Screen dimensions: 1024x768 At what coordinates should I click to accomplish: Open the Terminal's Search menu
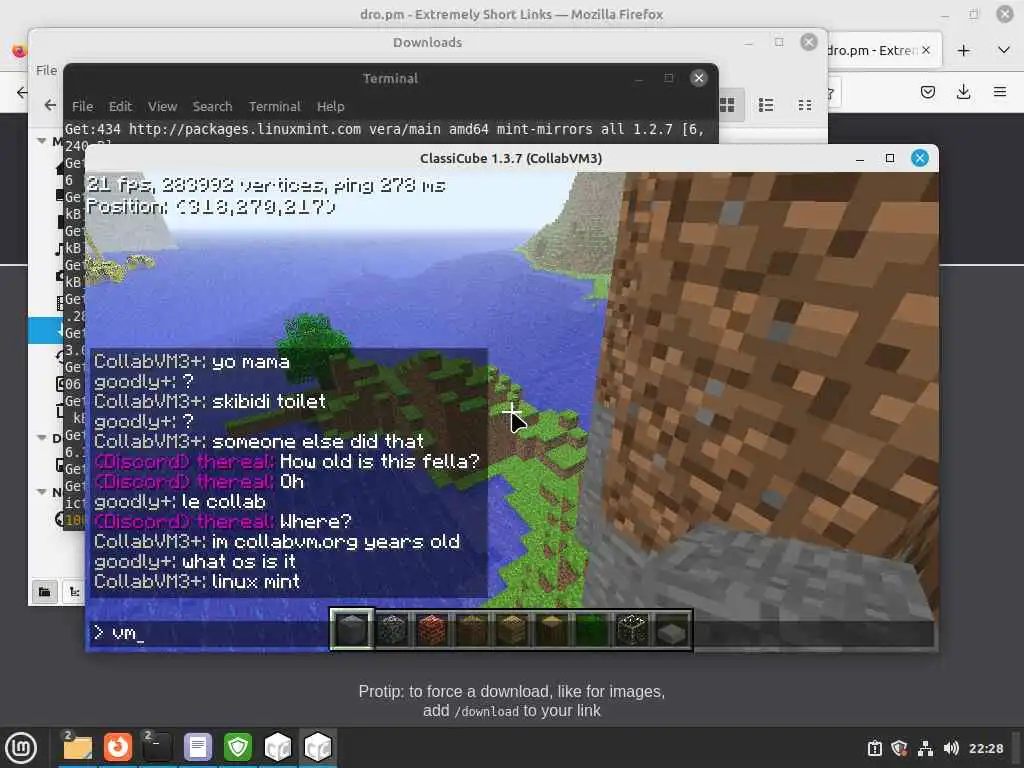212,106
